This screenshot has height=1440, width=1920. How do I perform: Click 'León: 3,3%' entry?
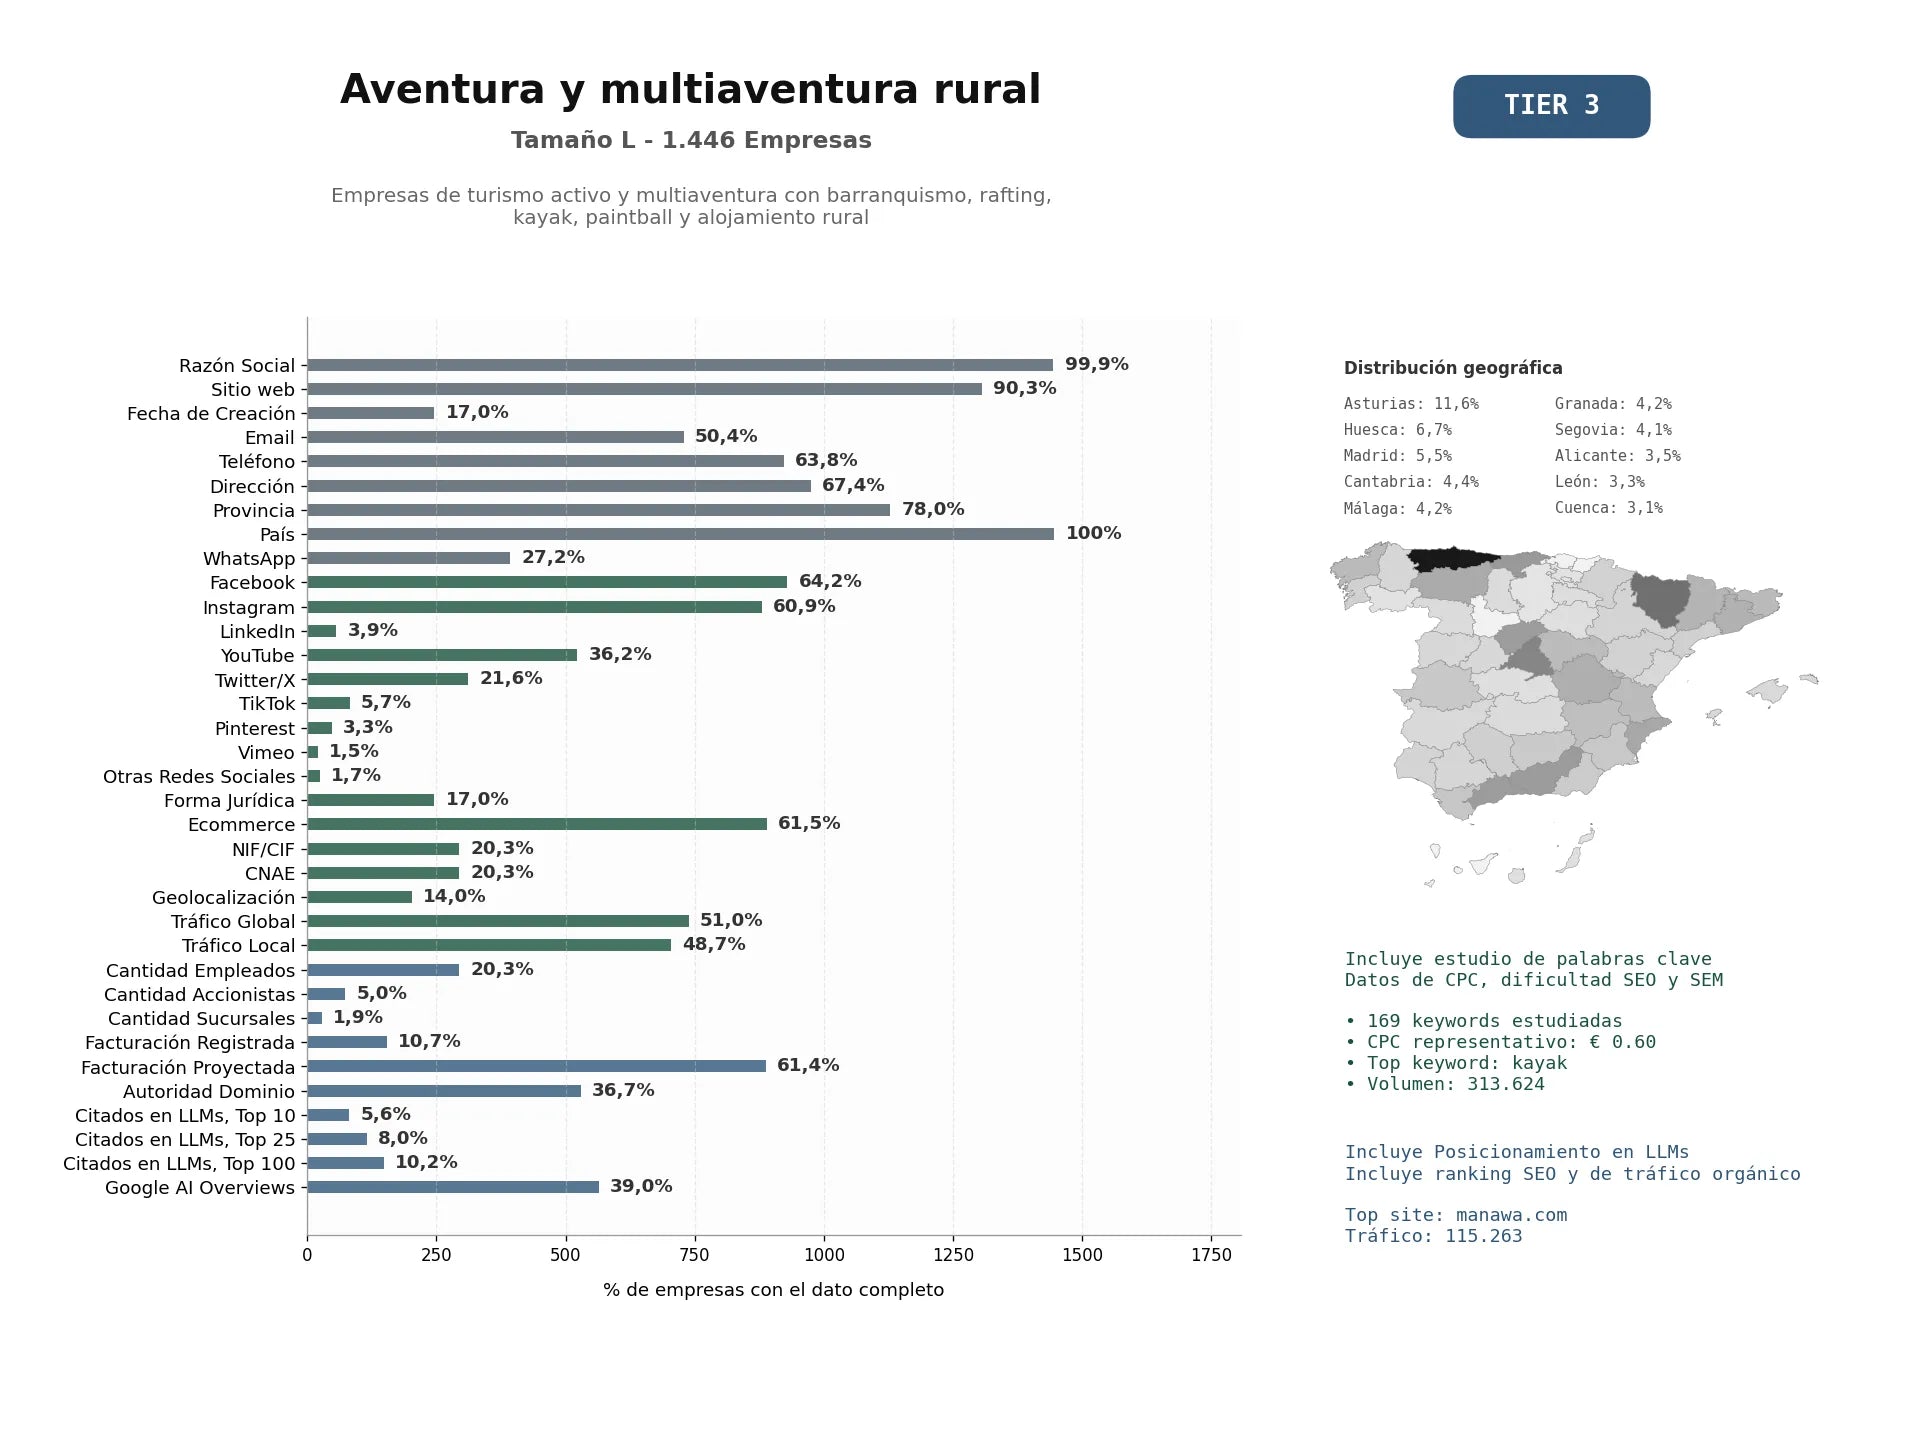[x=1600, y=482]
